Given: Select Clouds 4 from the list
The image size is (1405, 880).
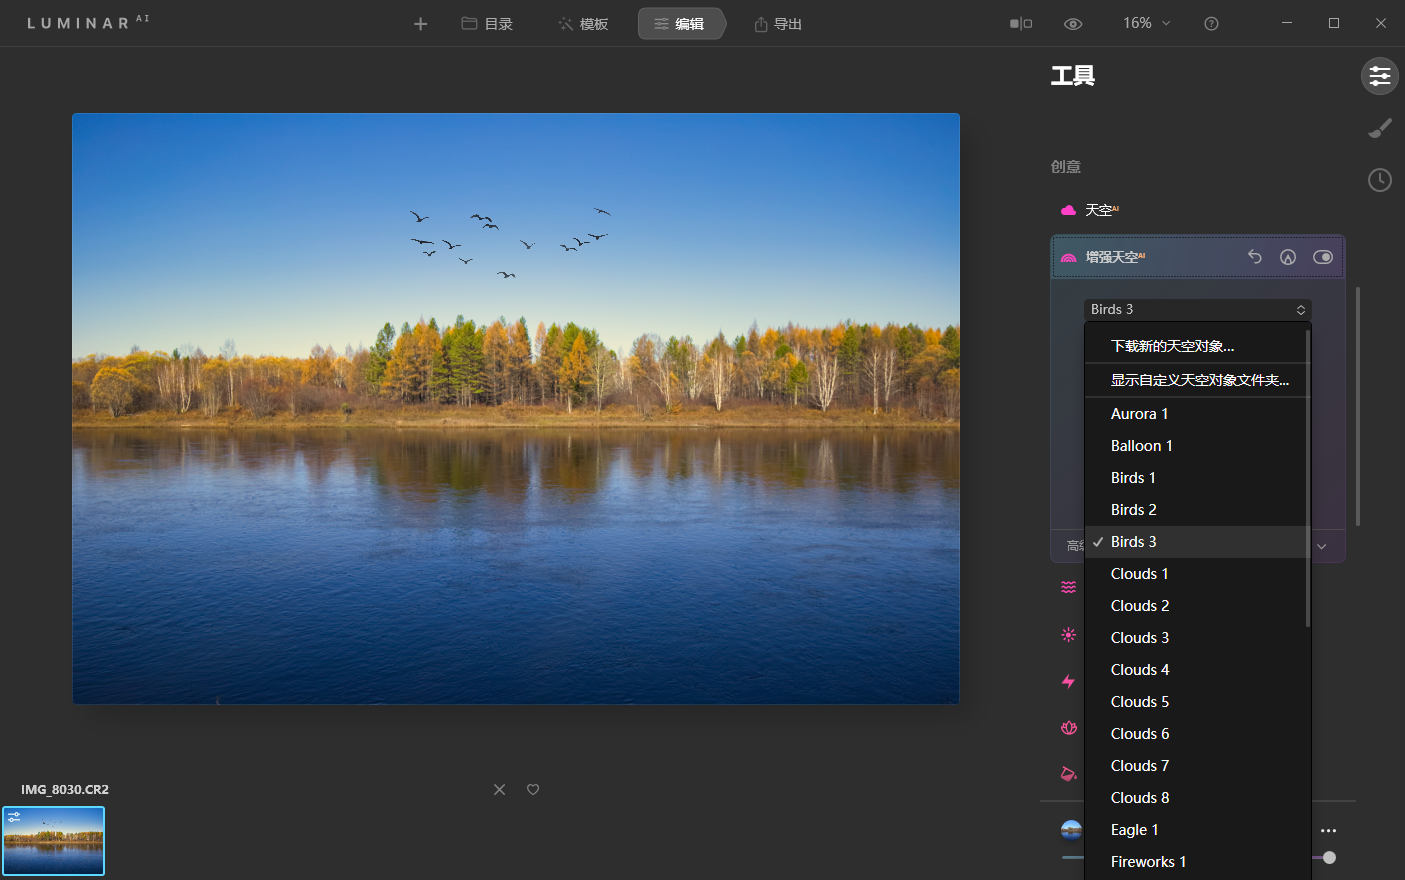Looking at the screenshot, I should [1140, 670].
